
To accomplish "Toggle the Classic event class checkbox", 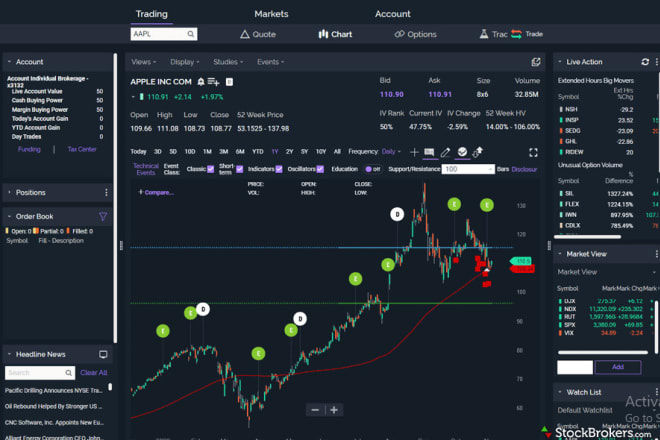I will tap(210, 169).
